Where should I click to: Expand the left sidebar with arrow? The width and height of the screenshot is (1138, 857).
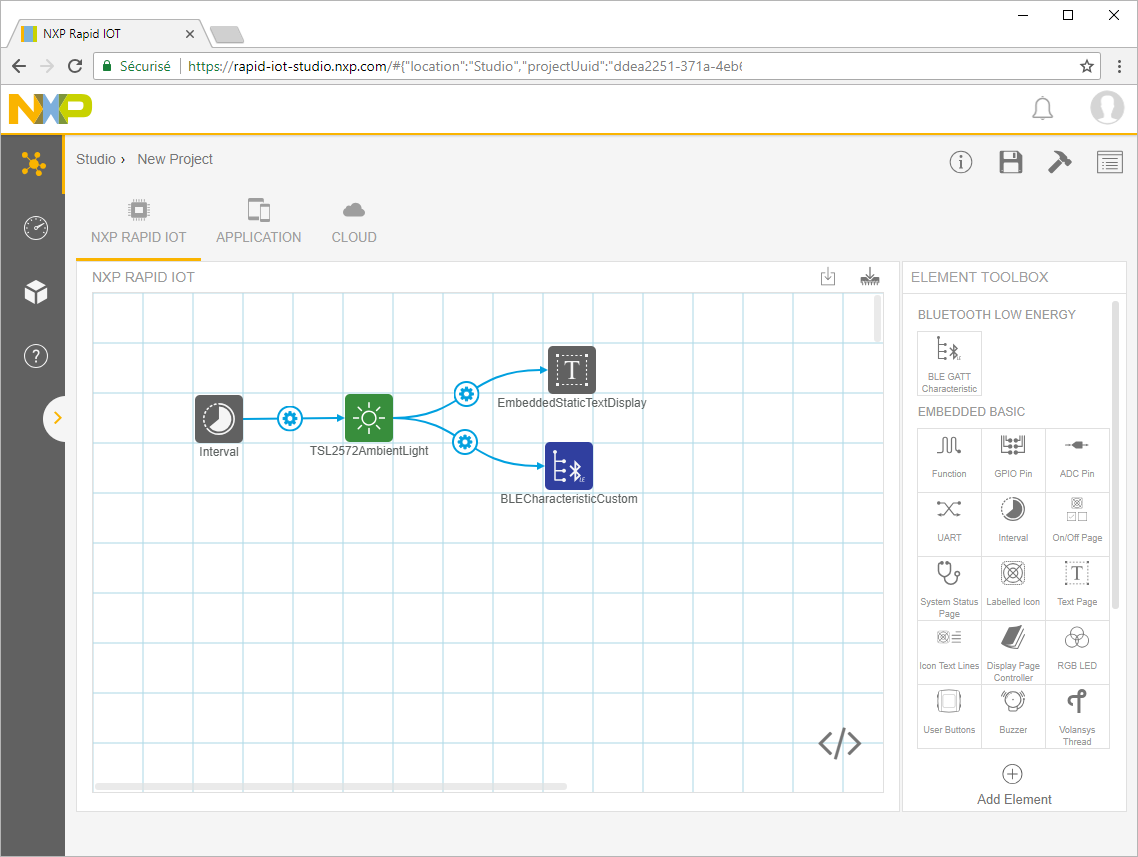coord(57,418)
